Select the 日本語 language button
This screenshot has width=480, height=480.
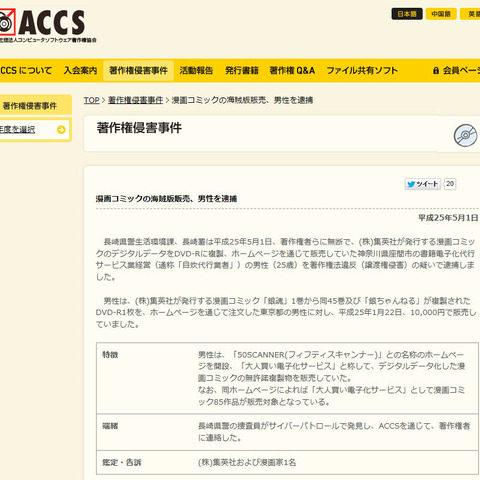[x=407, y=14]
